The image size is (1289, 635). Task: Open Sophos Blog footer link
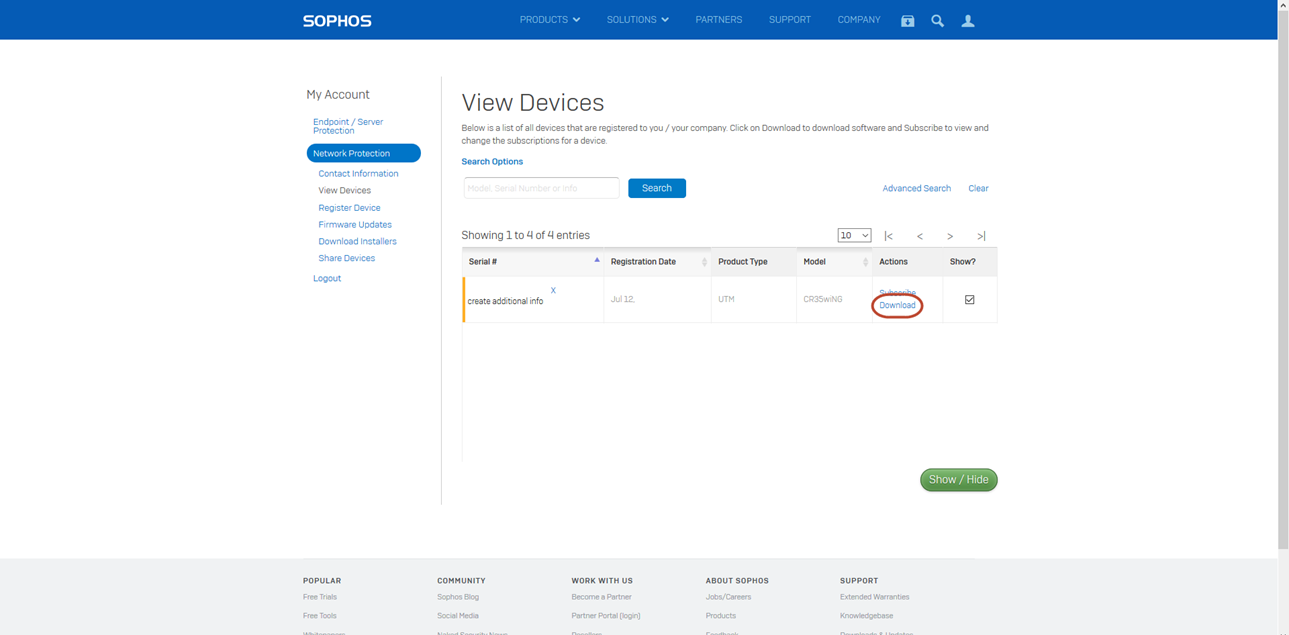tap(458, 597)
